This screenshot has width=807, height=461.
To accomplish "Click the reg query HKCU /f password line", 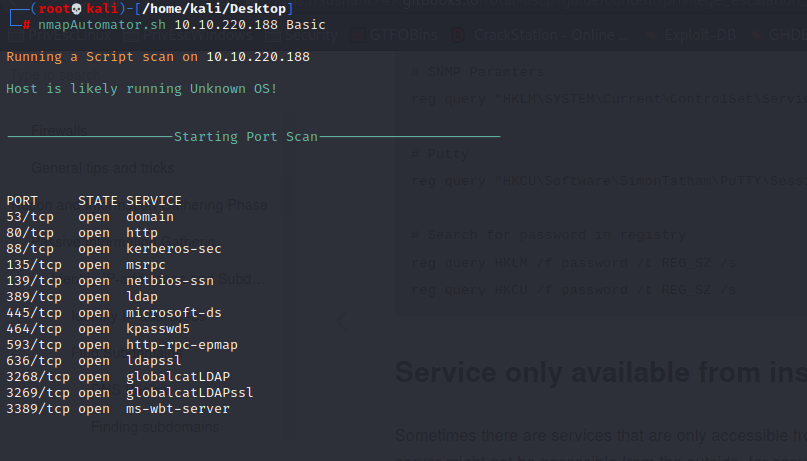I will click(x=574, y=290).
